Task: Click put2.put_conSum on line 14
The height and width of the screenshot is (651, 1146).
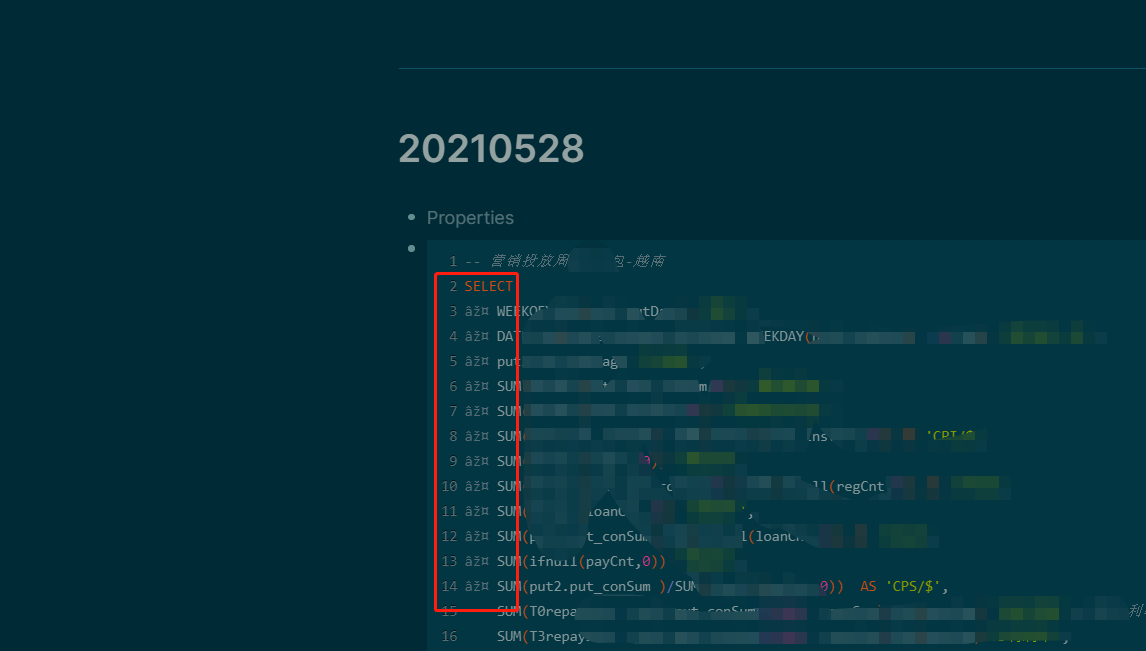Action: (x=590, y=586)
